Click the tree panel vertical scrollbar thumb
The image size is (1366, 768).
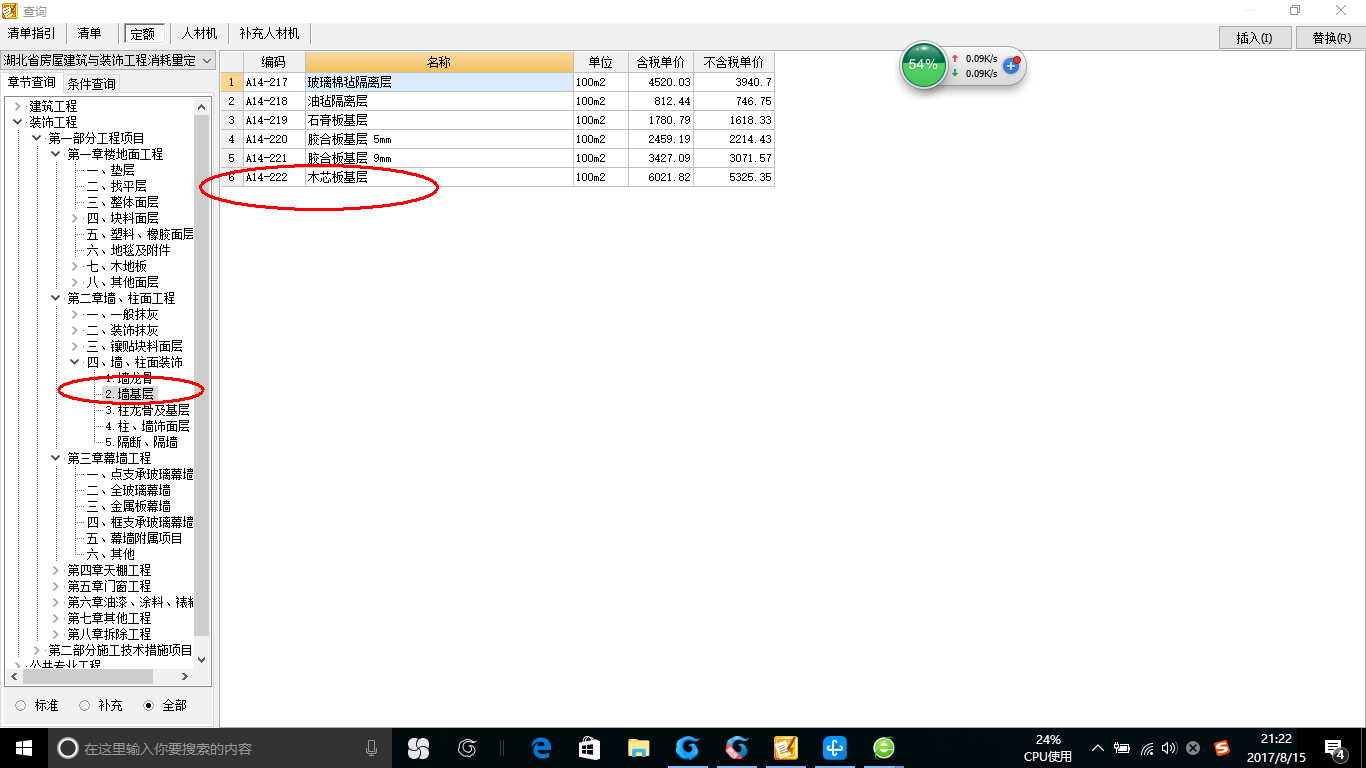tap(202, 375)
